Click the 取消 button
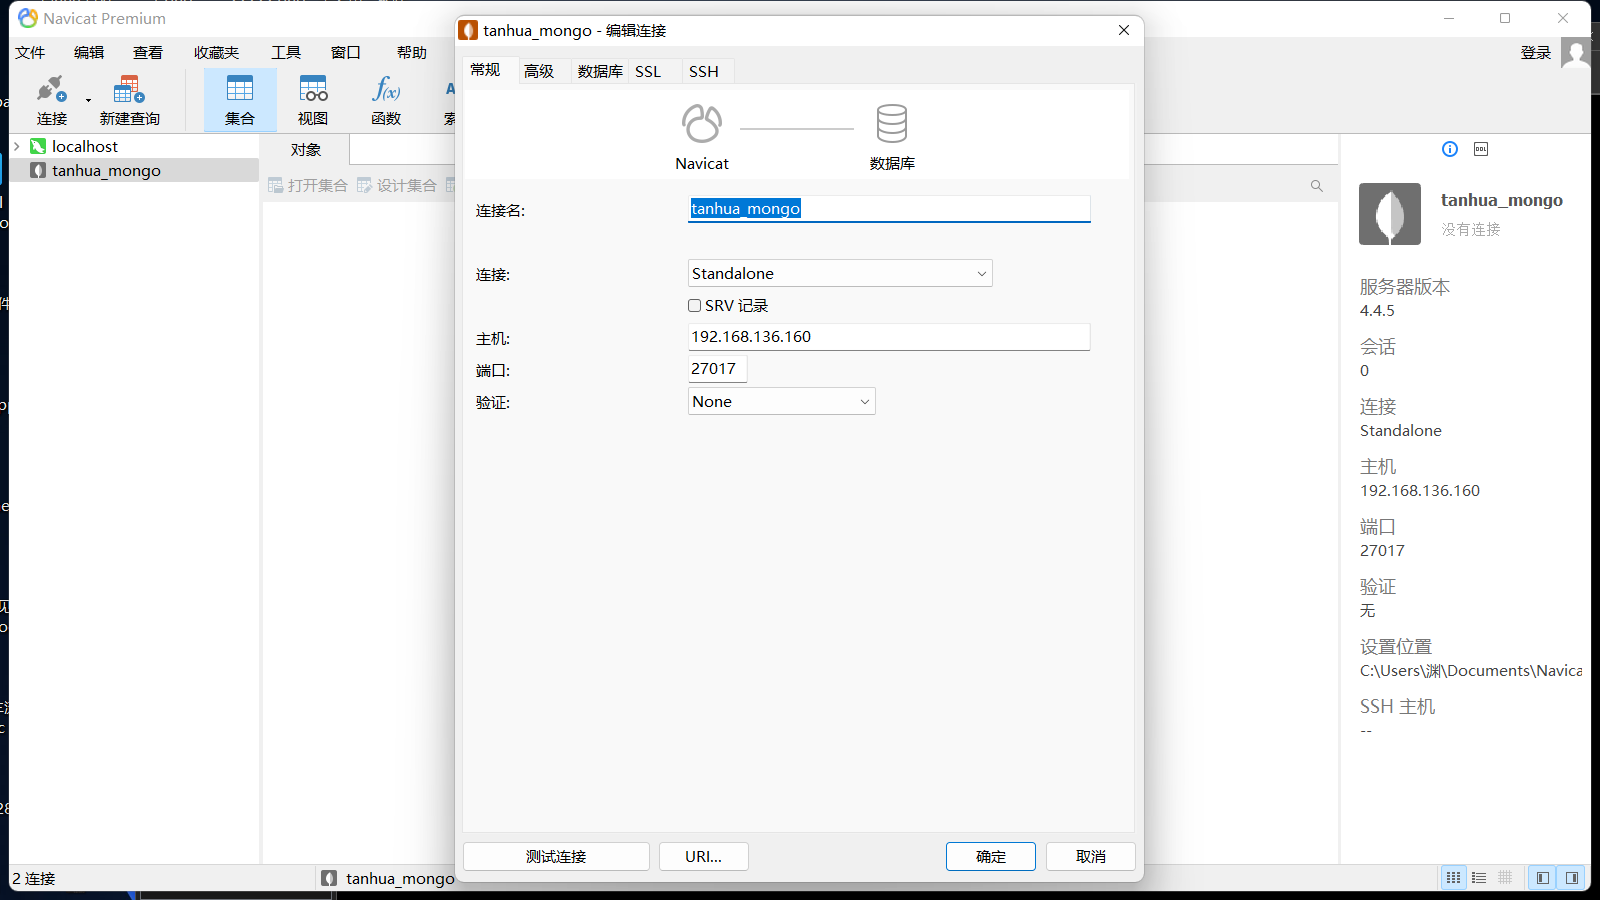 pos(1091,857)
